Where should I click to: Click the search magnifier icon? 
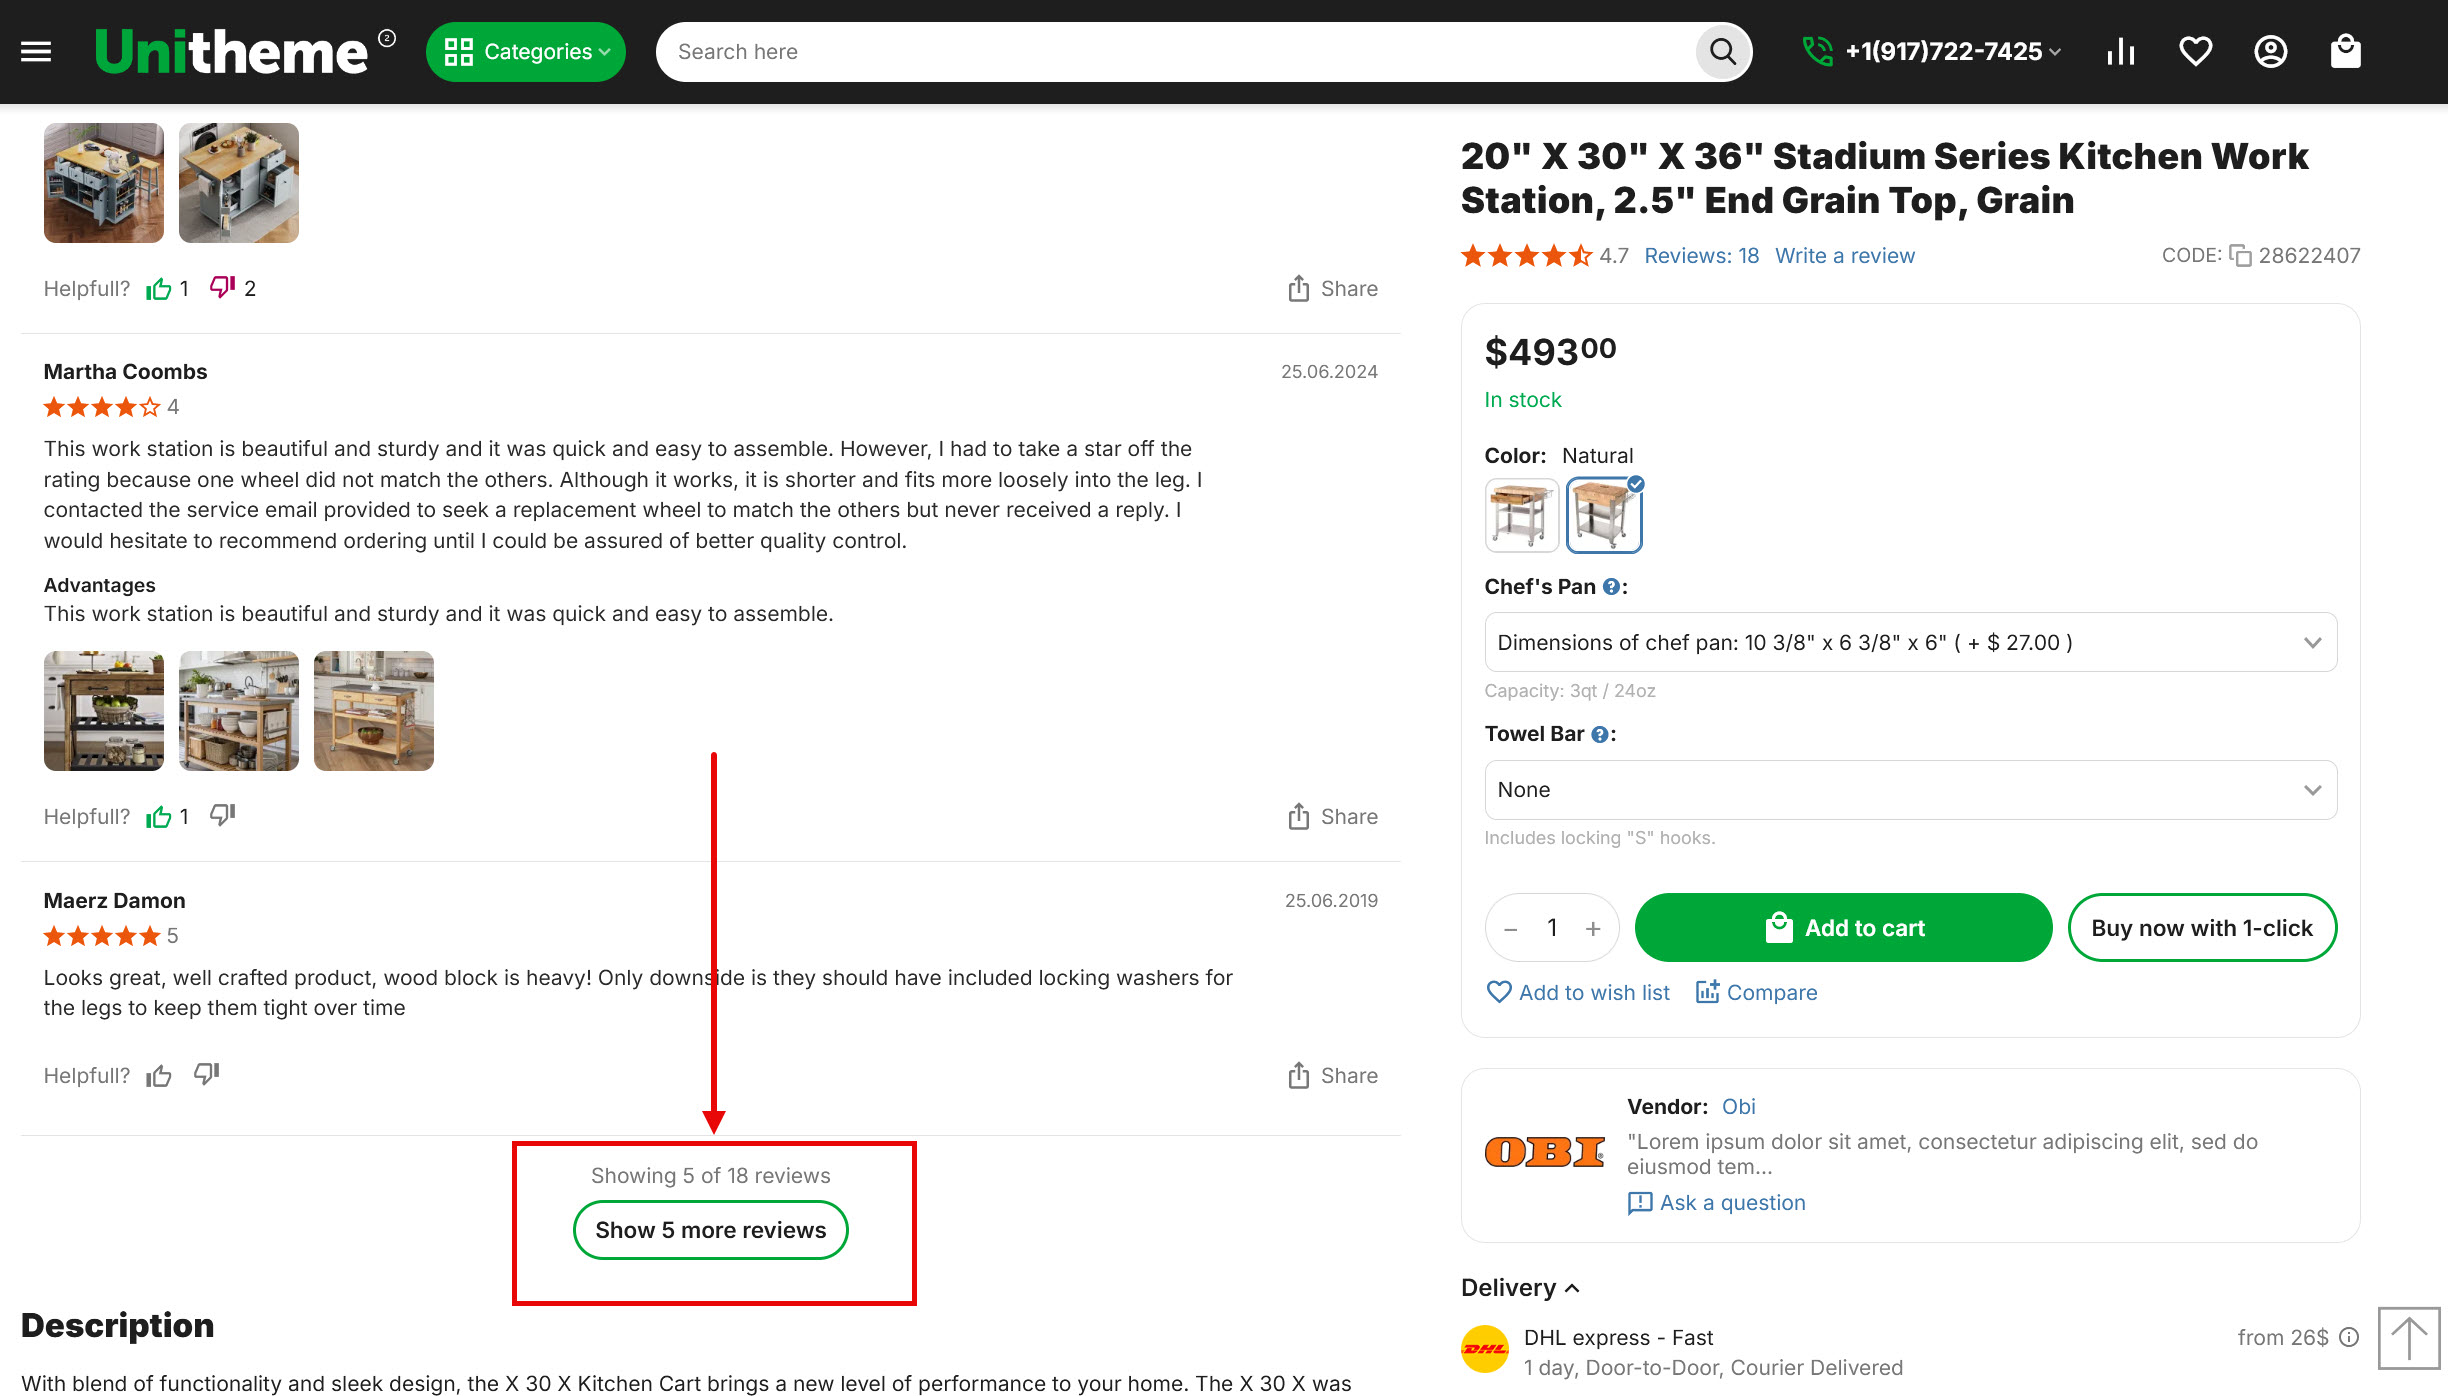click(1722, 52)
